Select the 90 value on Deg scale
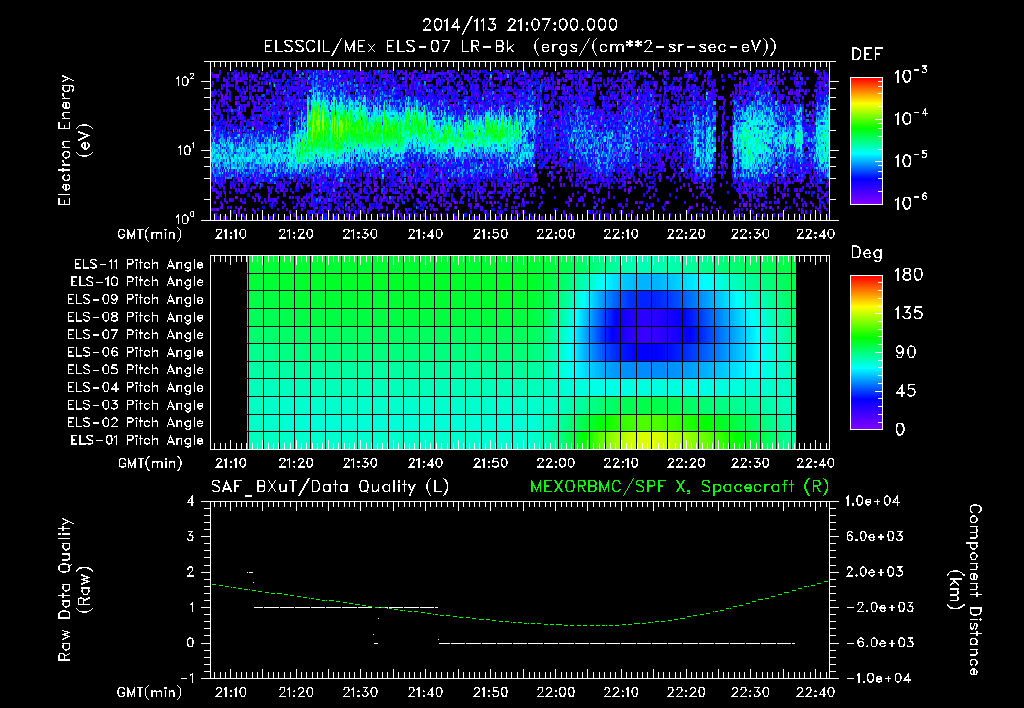Viewport: 1024px width, 708px height. pyautogui.click(x=906, y=352)
